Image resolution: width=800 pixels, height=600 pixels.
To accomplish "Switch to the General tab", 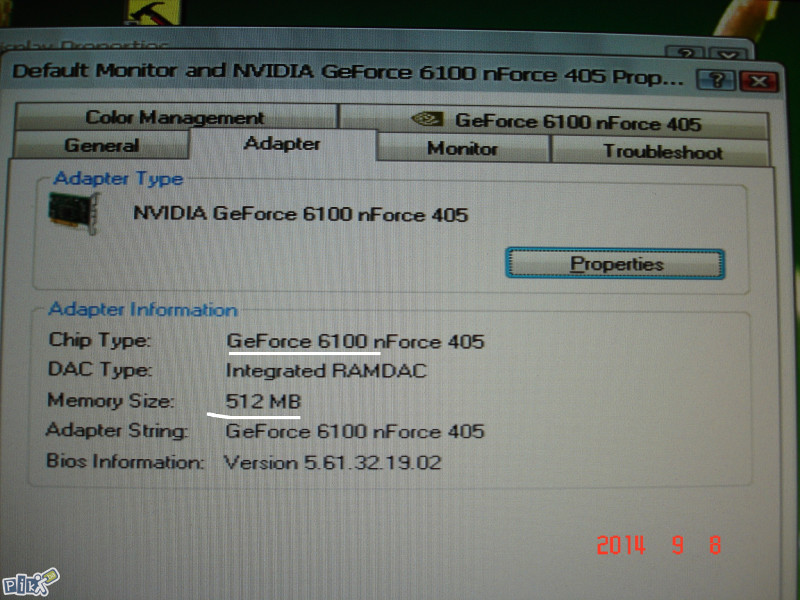I will click(x=102, y=145).
